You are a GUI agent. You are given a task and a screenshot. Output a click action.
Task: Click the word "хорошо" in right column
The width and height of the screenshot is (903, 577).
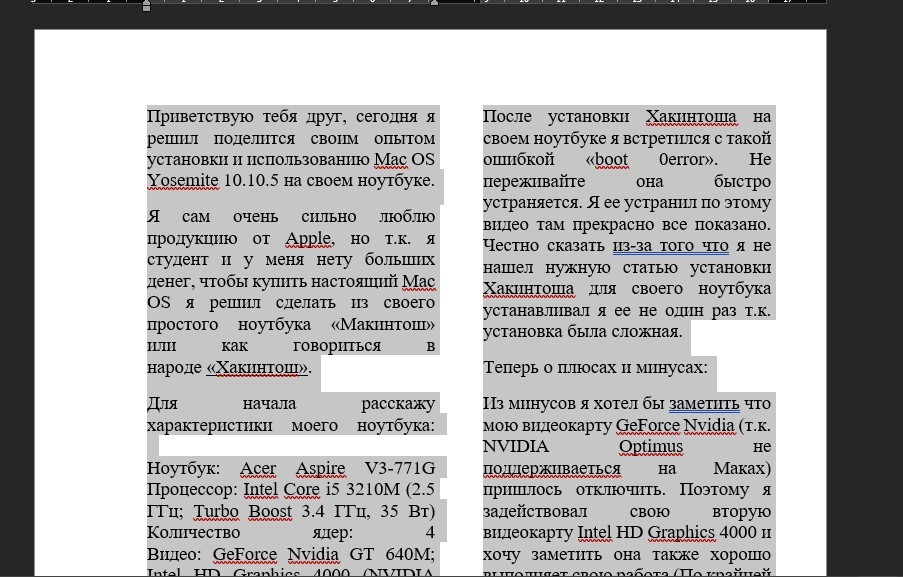[x=741, y=555]
